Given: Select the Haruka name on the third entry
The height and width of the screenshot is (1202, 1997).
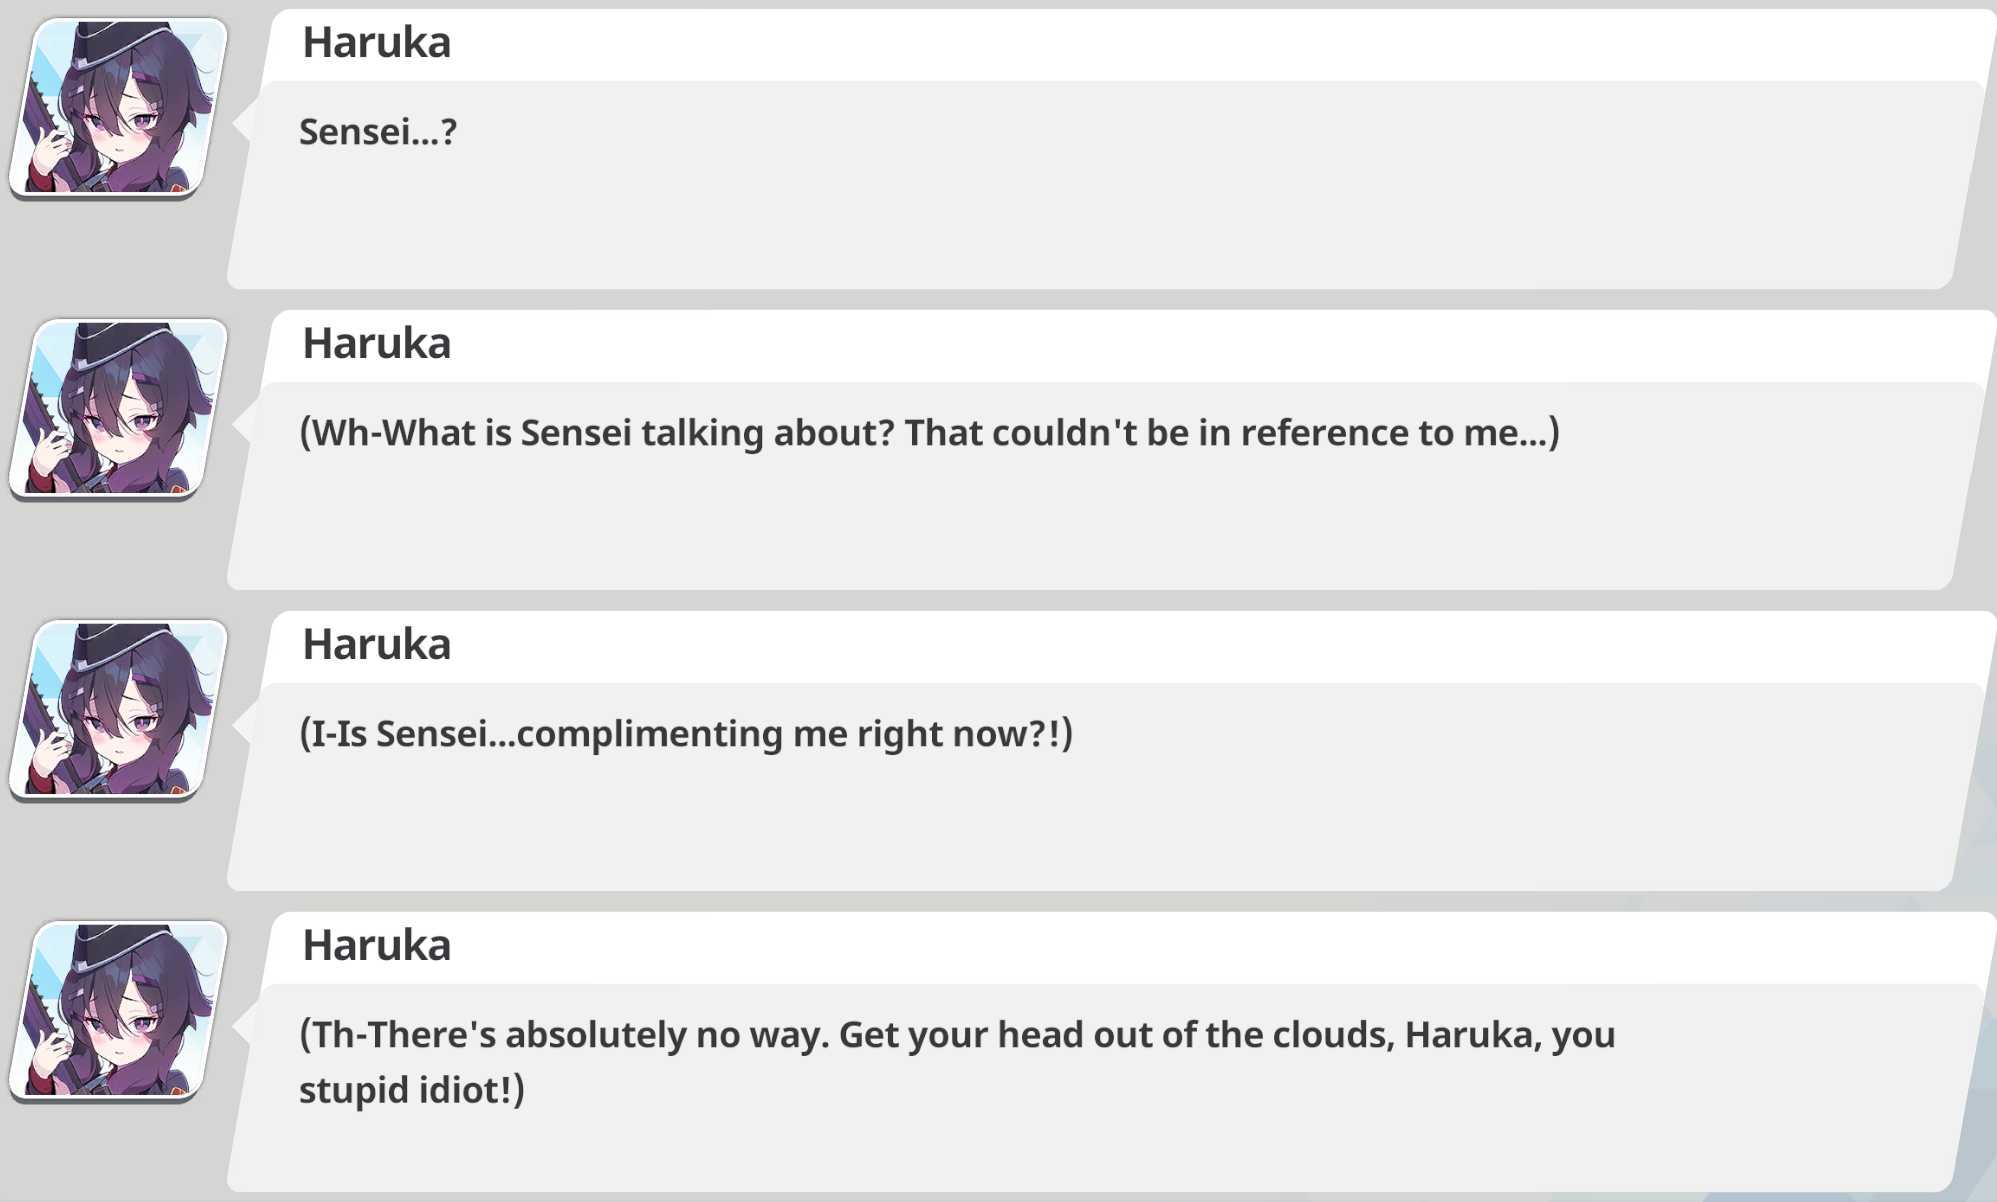Looking at the screenshot, I should coord(377,644).
